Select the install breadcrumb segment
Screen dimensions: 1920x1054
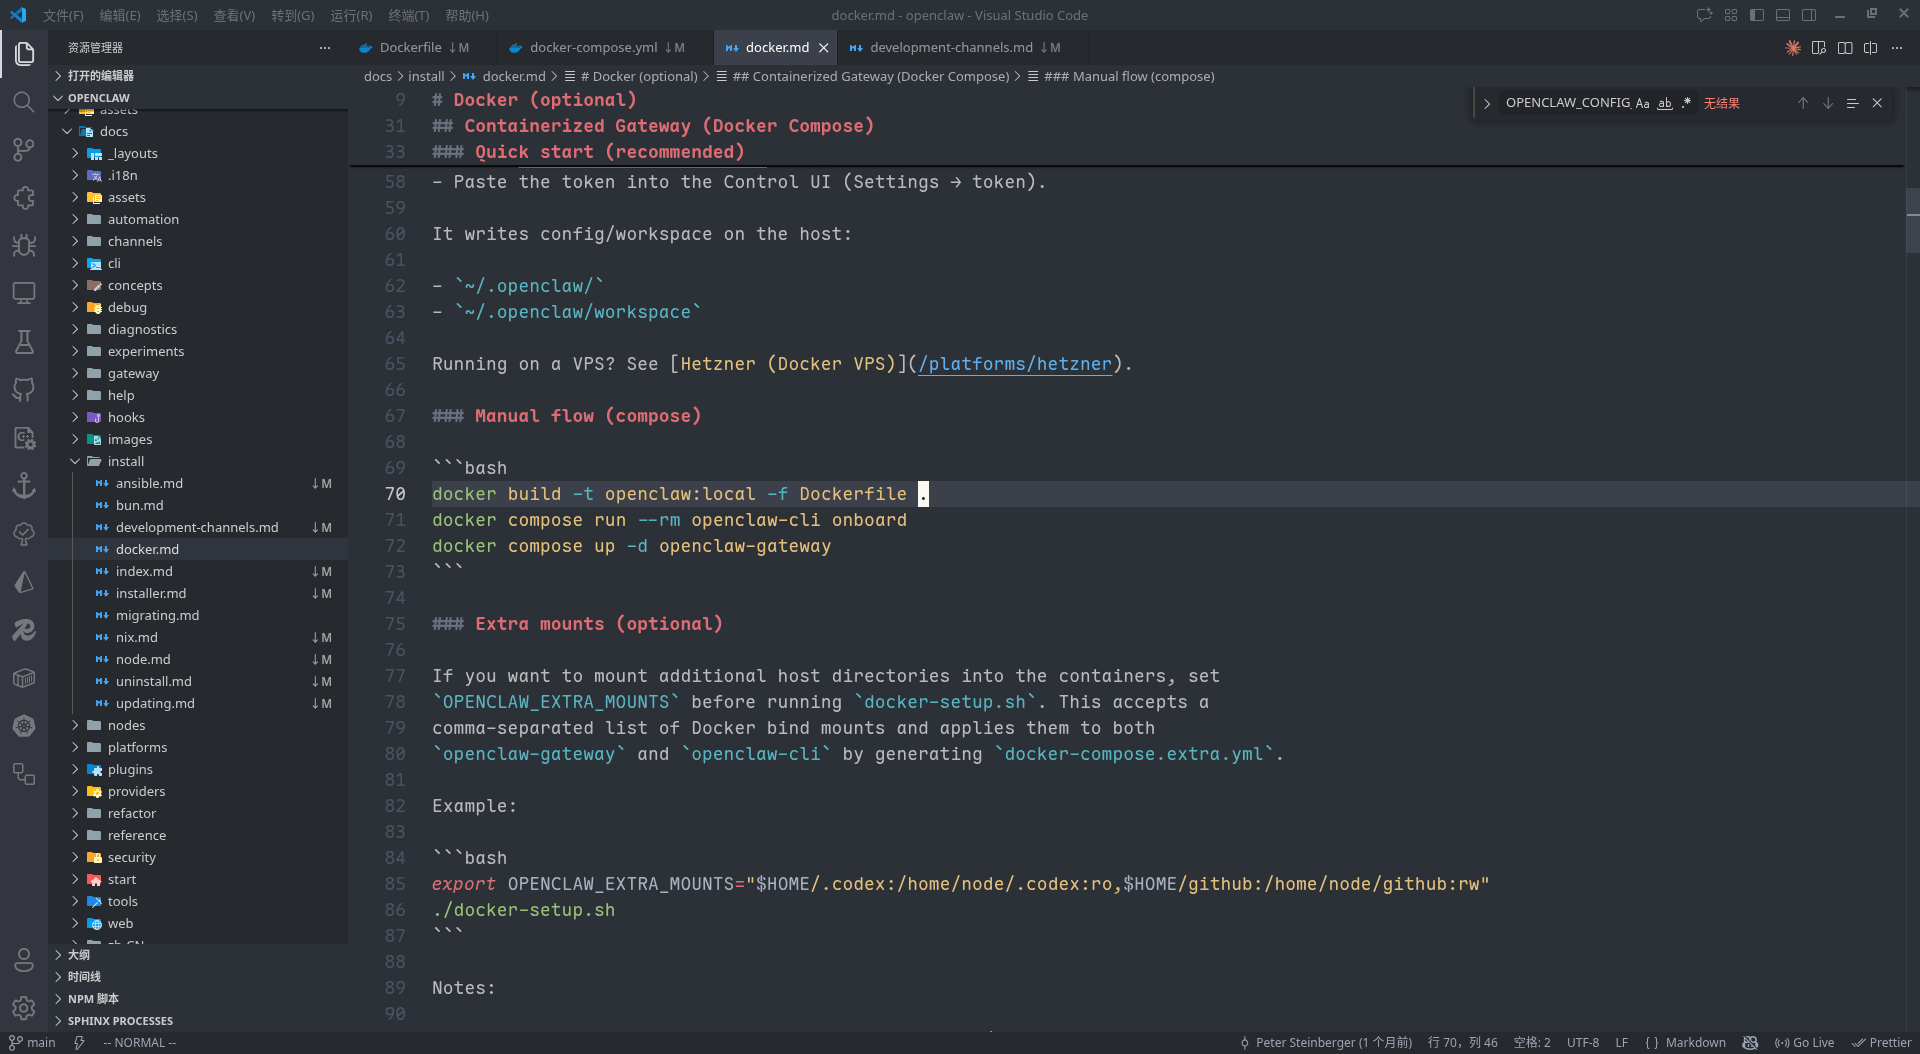click(x=426, y=76)
